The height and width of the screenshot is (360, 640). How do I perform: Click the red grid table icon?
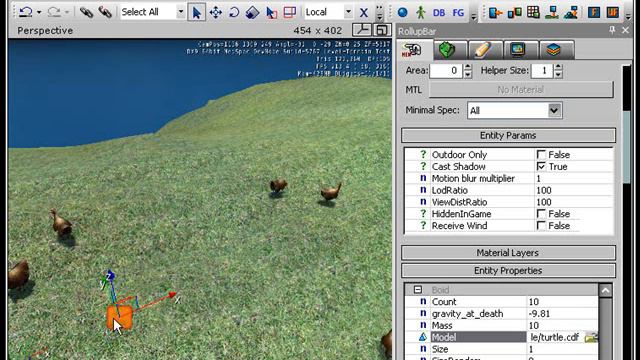pos(533,12)
